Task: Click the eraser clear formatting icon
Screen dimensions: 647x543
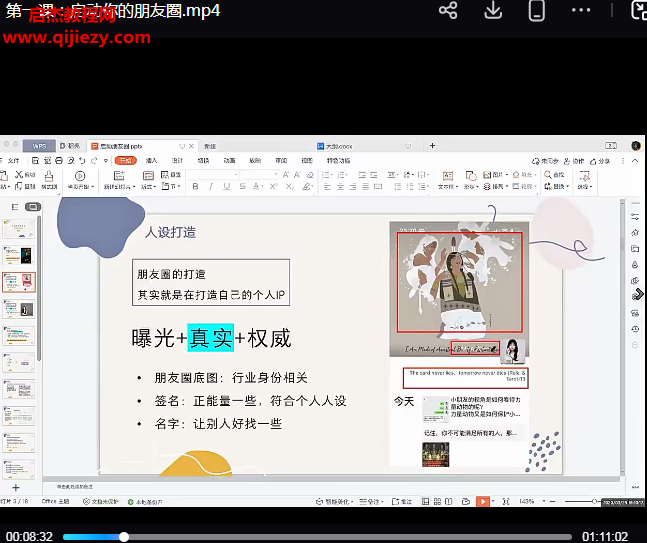Action: [310, 175]
